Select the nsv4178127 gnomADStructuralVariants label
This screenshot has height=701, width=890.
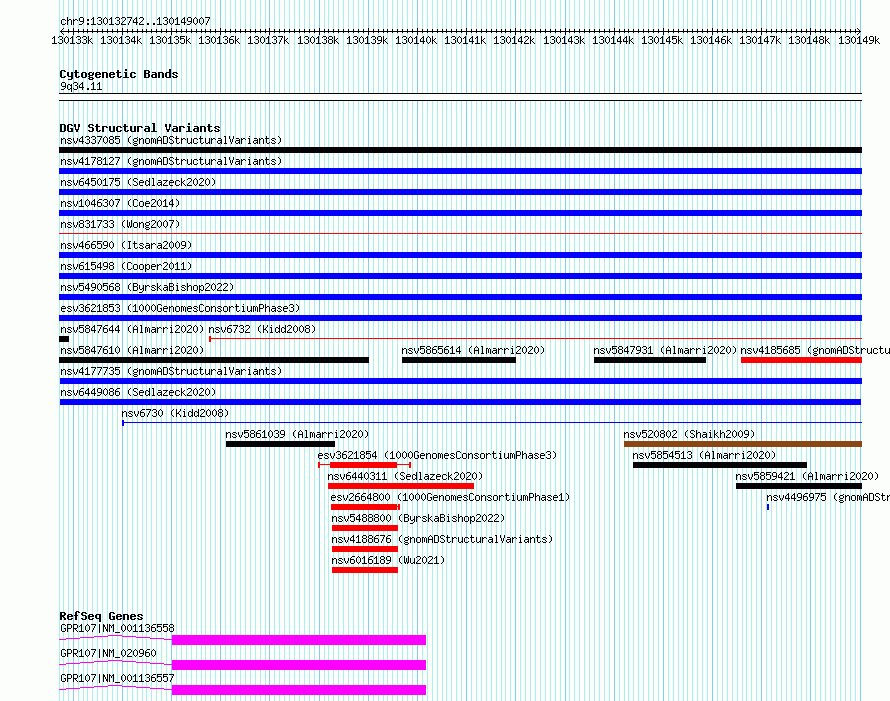[x=171, y=161]
